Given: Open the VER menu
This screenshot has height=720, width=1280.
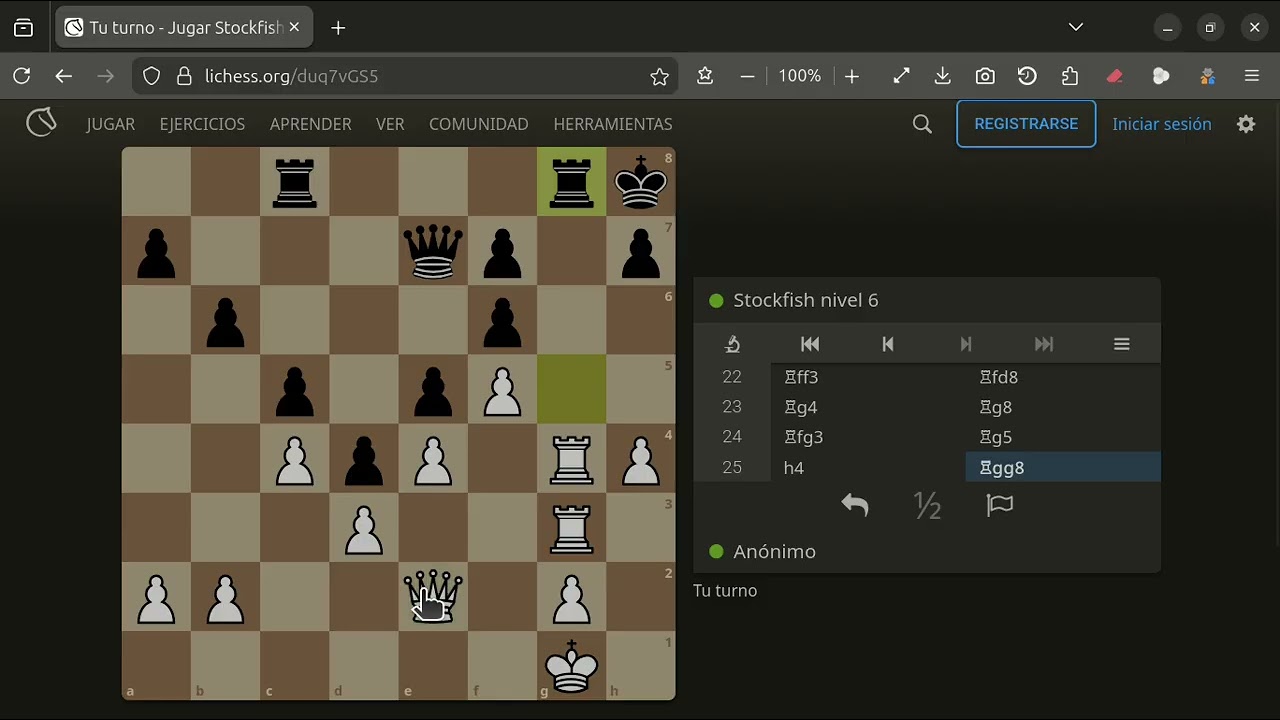Looking at the screenshot, I should point(390,124).
